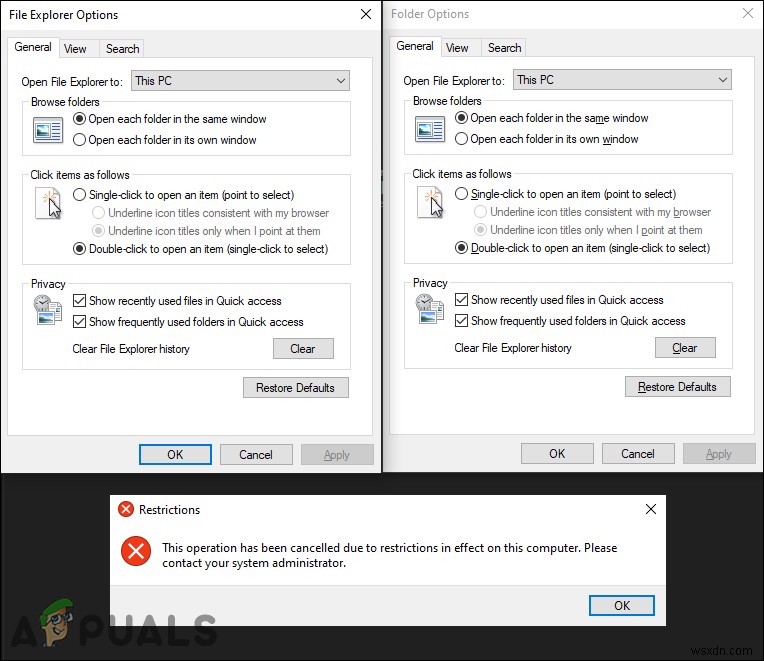This screenshot has width=764, height=661.
Task: Toggle recently used files checkbox in Folder Options
Action: point(461,300)
